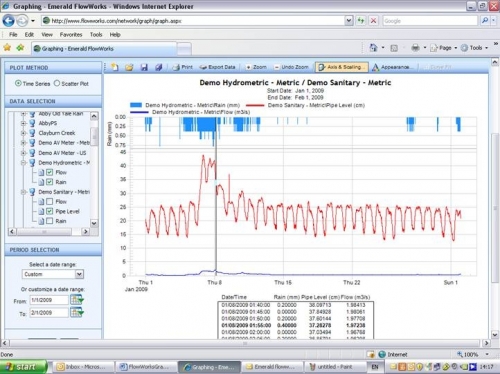Switch to the FlowWorksGra... taskbar item
The width and height of the screenshot is (500, 374).
[x=146, y=367]
